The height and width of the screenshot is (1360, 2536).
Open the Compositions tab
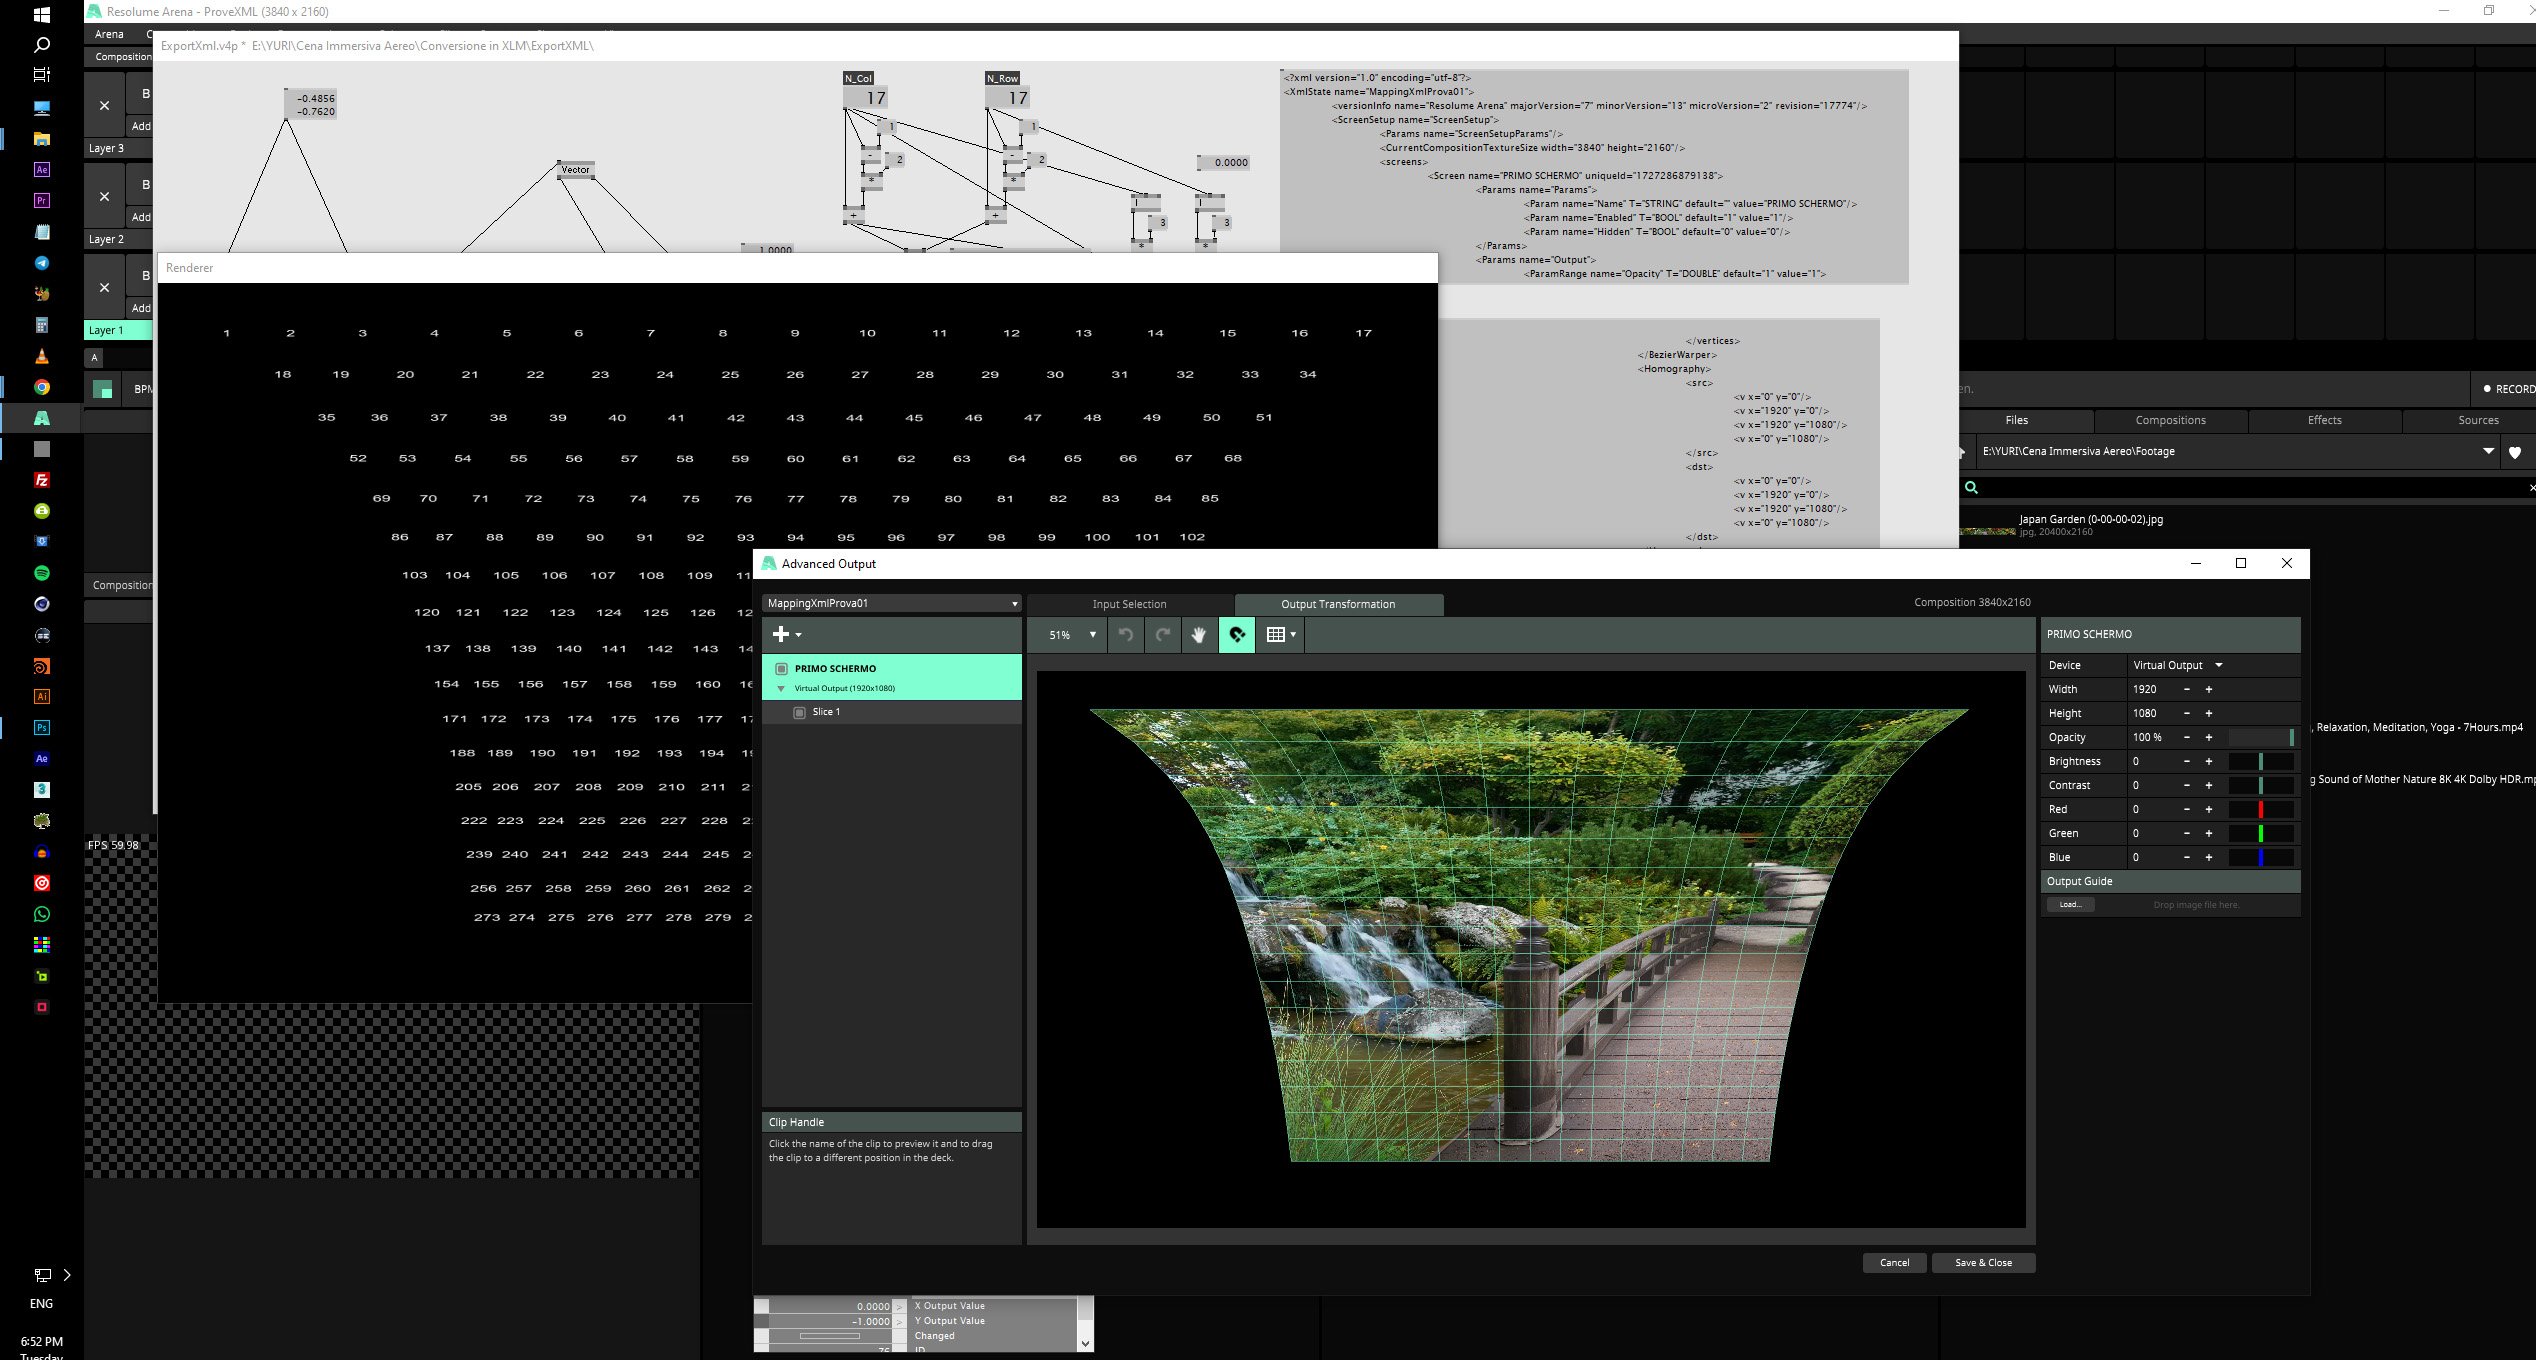tap(2169, 421)
